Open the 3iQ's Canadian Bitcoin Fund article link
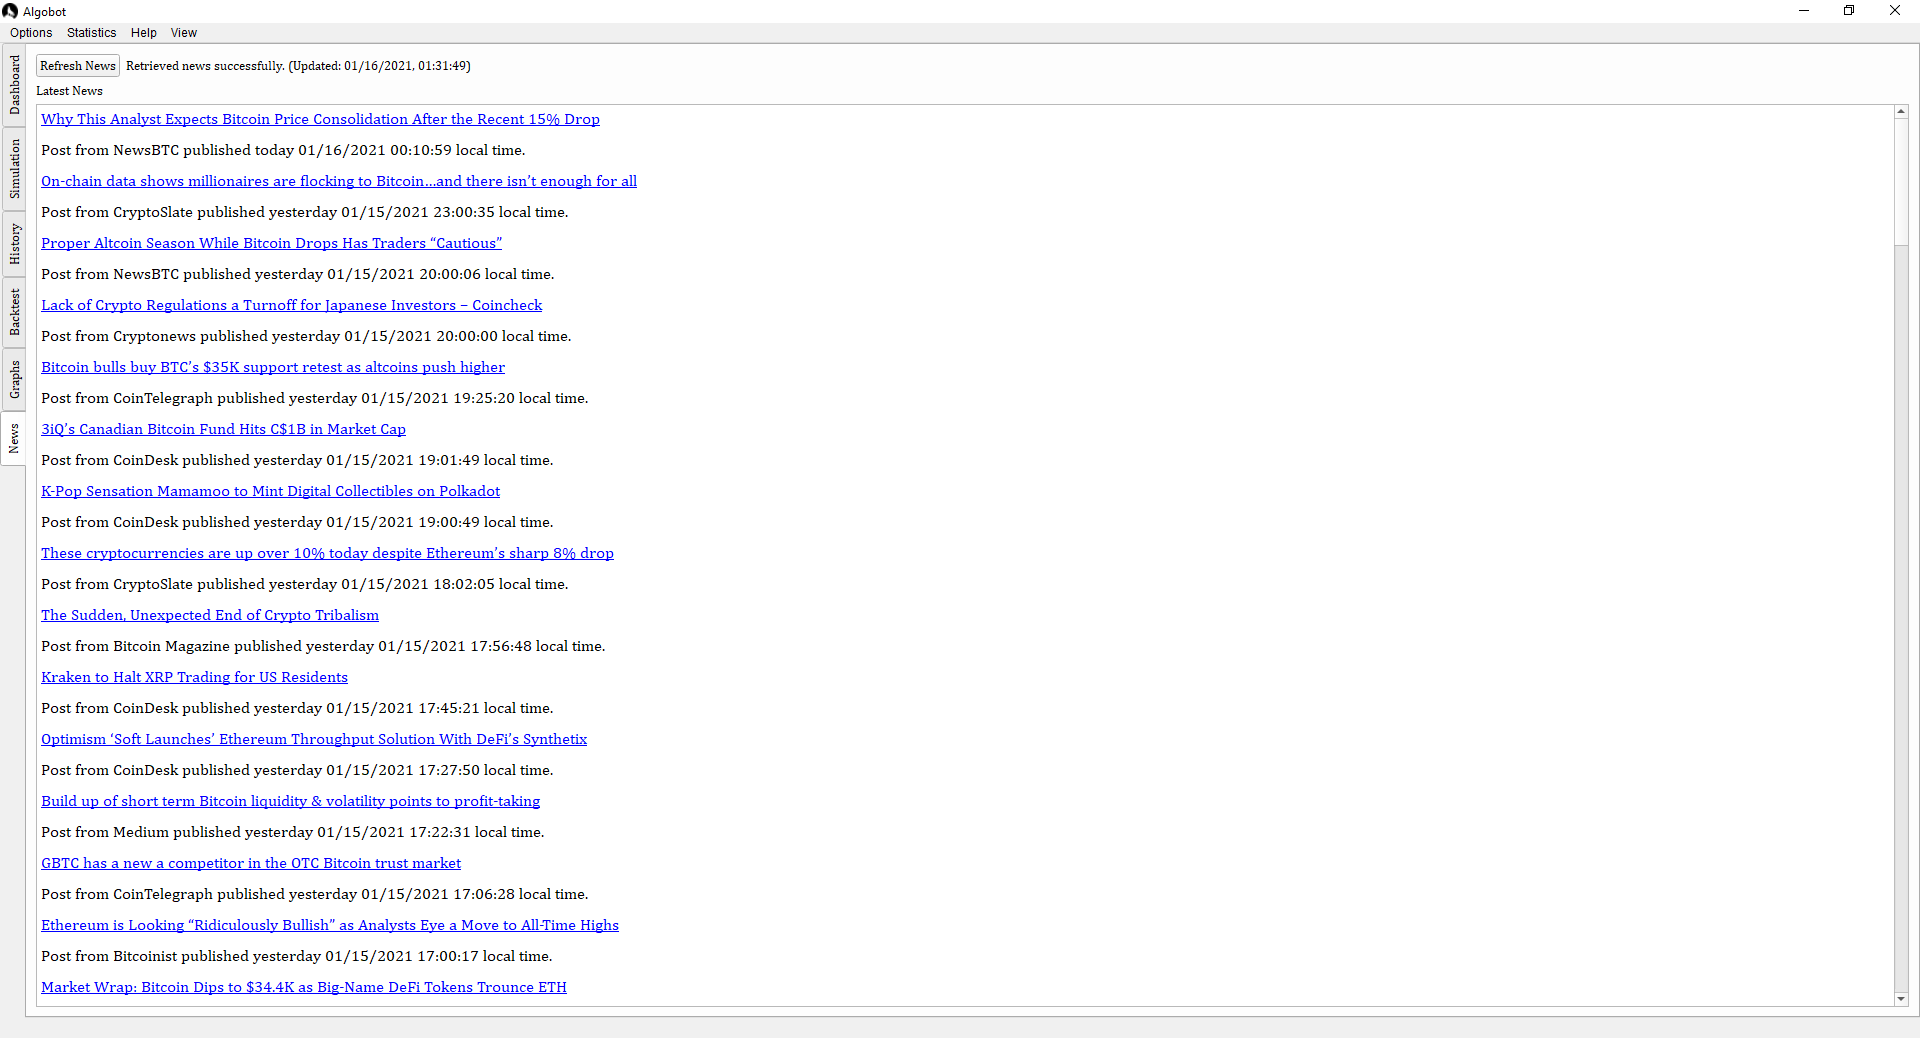Viewport: 1920px width, 1038px height. click(223, 429)
